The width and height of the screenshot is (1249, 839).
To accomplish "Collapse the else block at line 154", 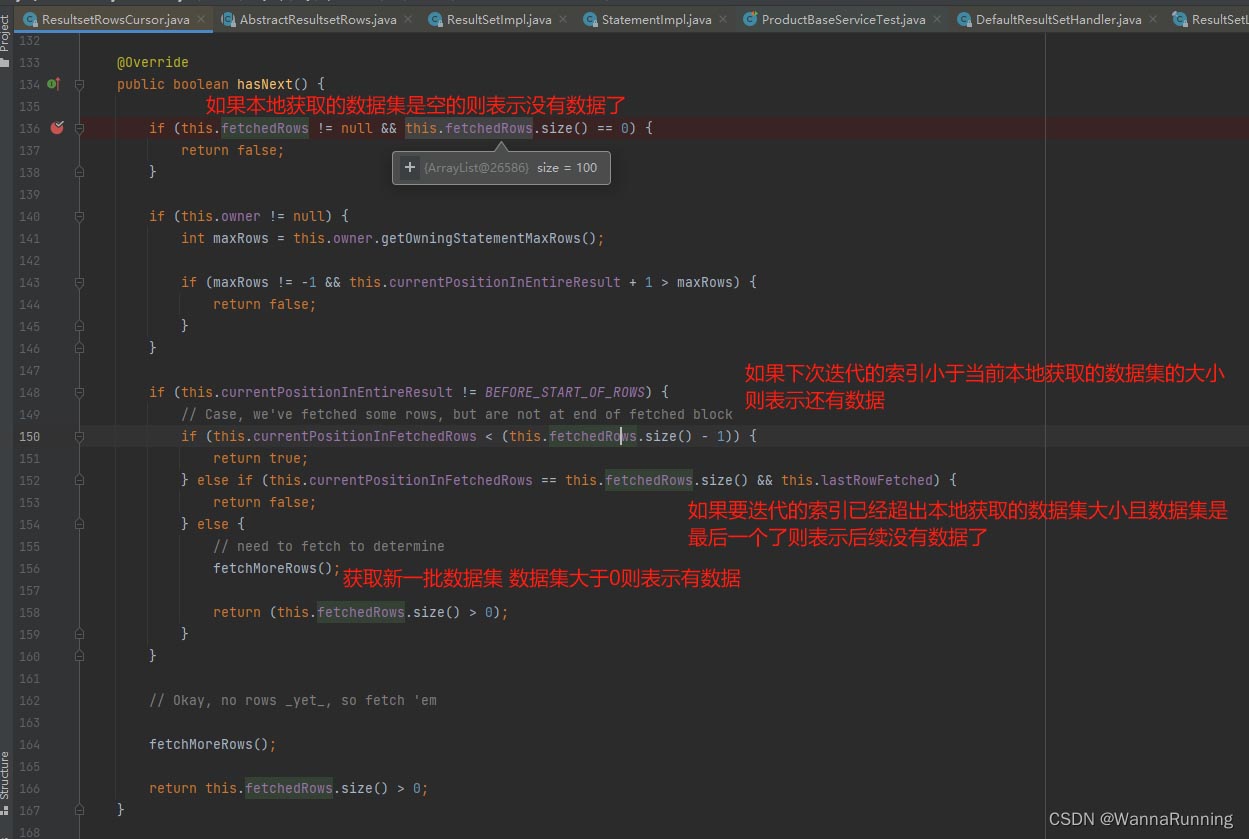I will (x=79, y=524).
